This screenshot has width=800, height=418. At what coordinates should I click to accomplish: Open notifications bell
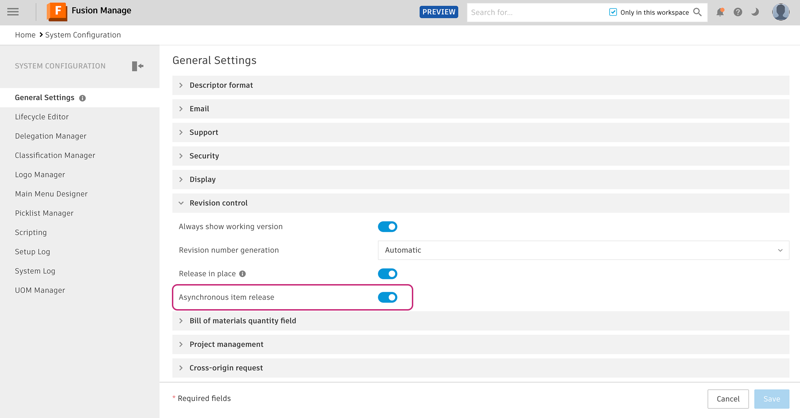pos(720,12)
